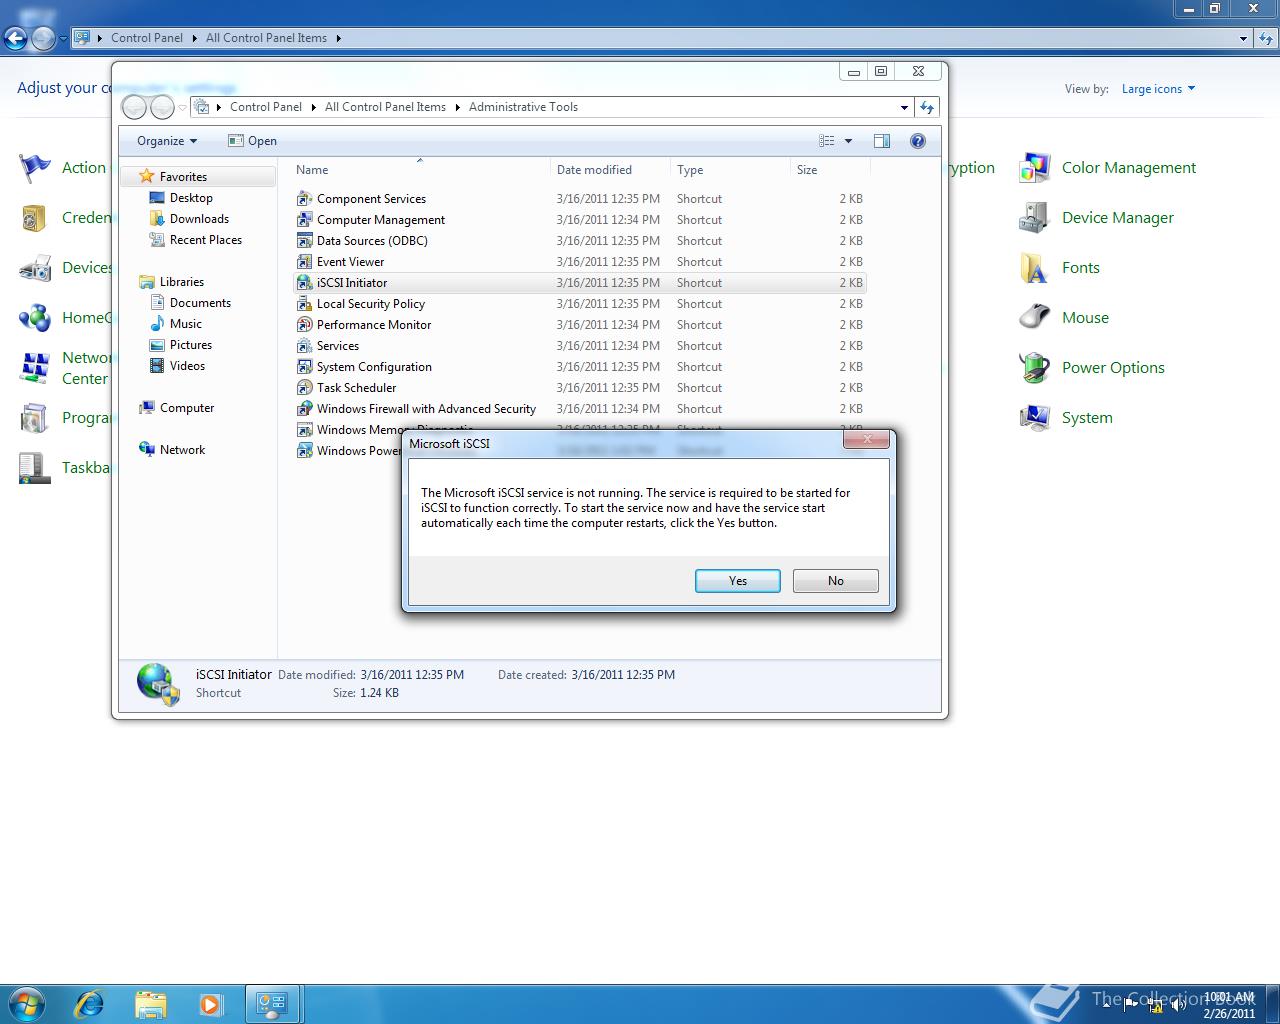Open Device Manager icon in Control Panel
The width and height of the screenshot is (1280, 1024).
click(1034, 218)
